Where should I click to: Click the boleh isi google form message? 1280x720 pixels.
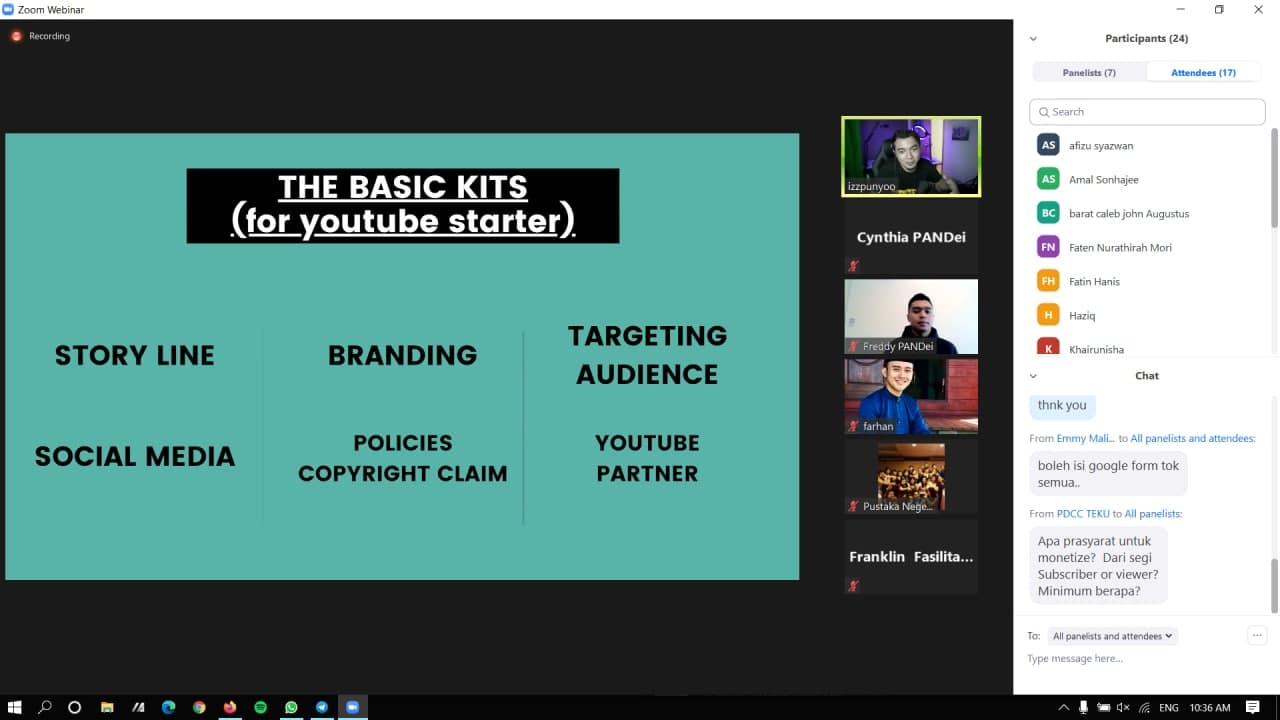1108,474
